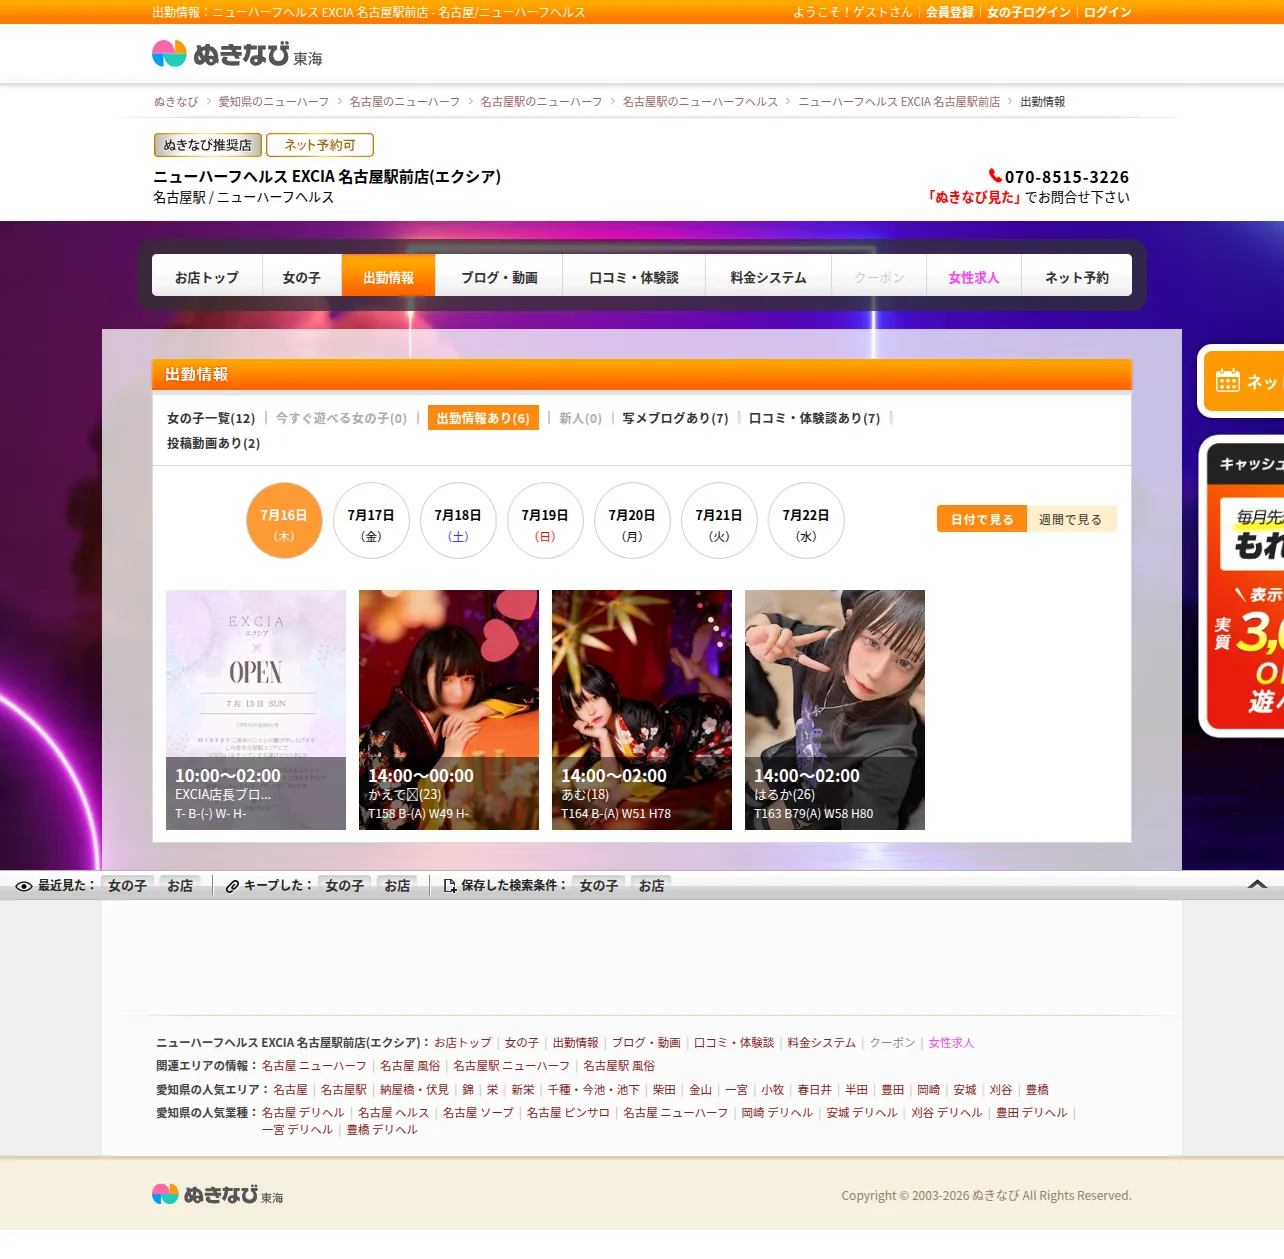
Task: Open the 14:00〜00:00 age 23 profile thumbnail
Action: (x=449, y=710)
